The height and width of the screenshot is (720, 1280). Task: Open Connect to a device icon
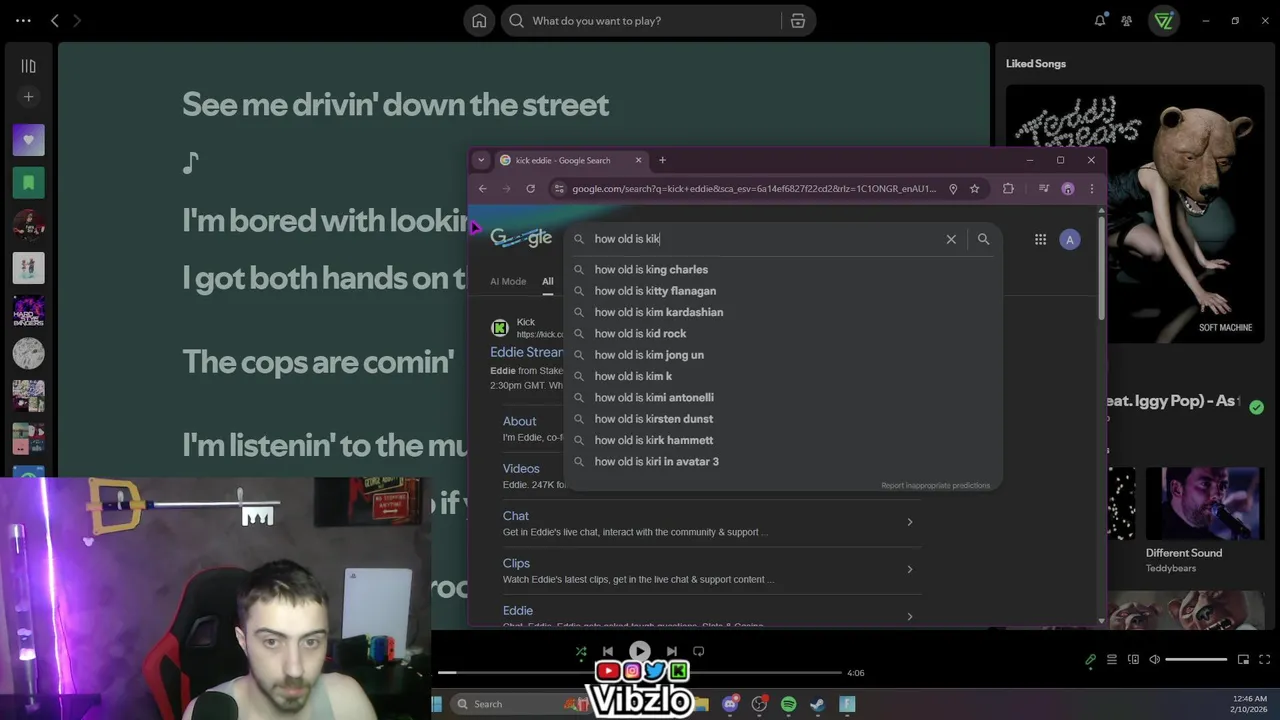click(1133, 660)
